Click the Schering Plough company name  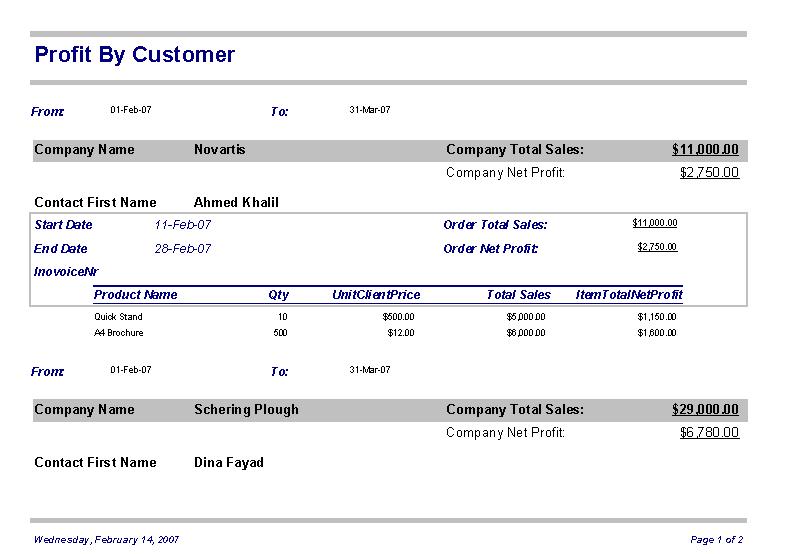246,410
